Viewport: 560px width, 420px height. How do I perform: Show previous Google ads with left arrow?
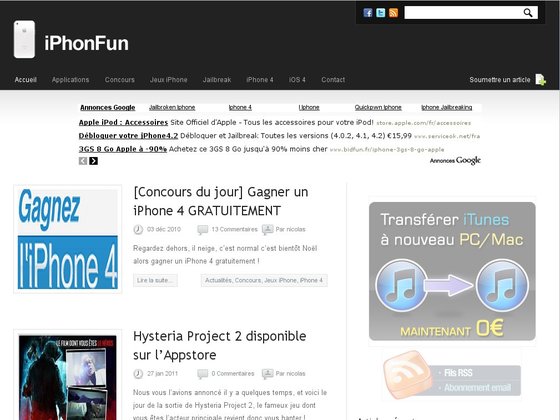click(x=83, y=161)
